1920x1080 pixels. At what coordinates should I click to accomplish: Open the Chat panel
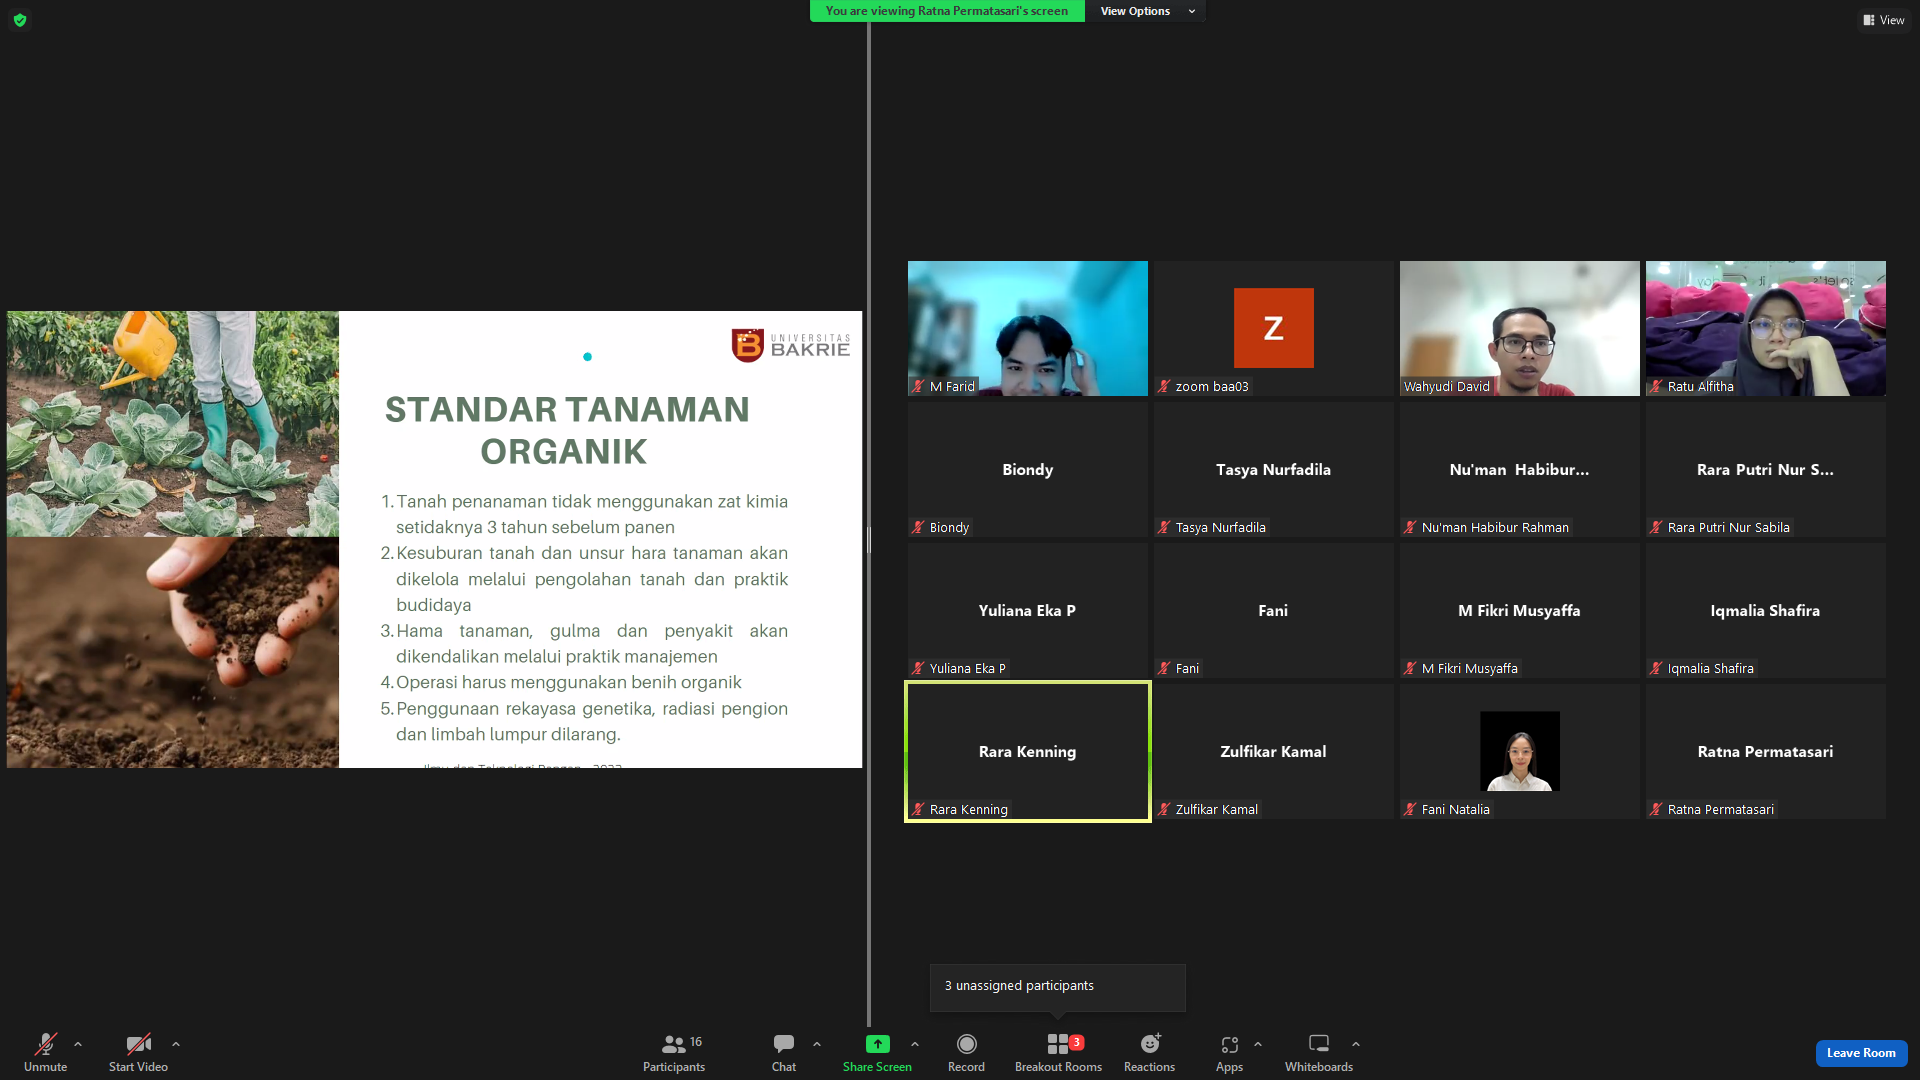click(784, 1052)
